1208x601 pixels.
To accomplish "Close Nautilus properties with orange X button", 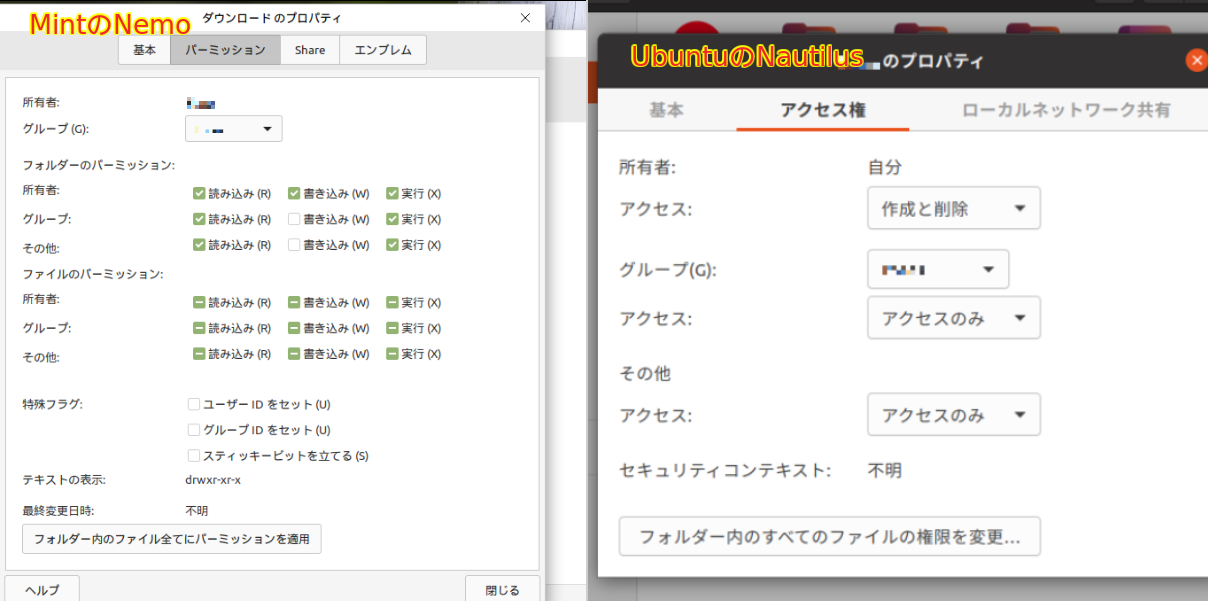I will (1197, 60).
